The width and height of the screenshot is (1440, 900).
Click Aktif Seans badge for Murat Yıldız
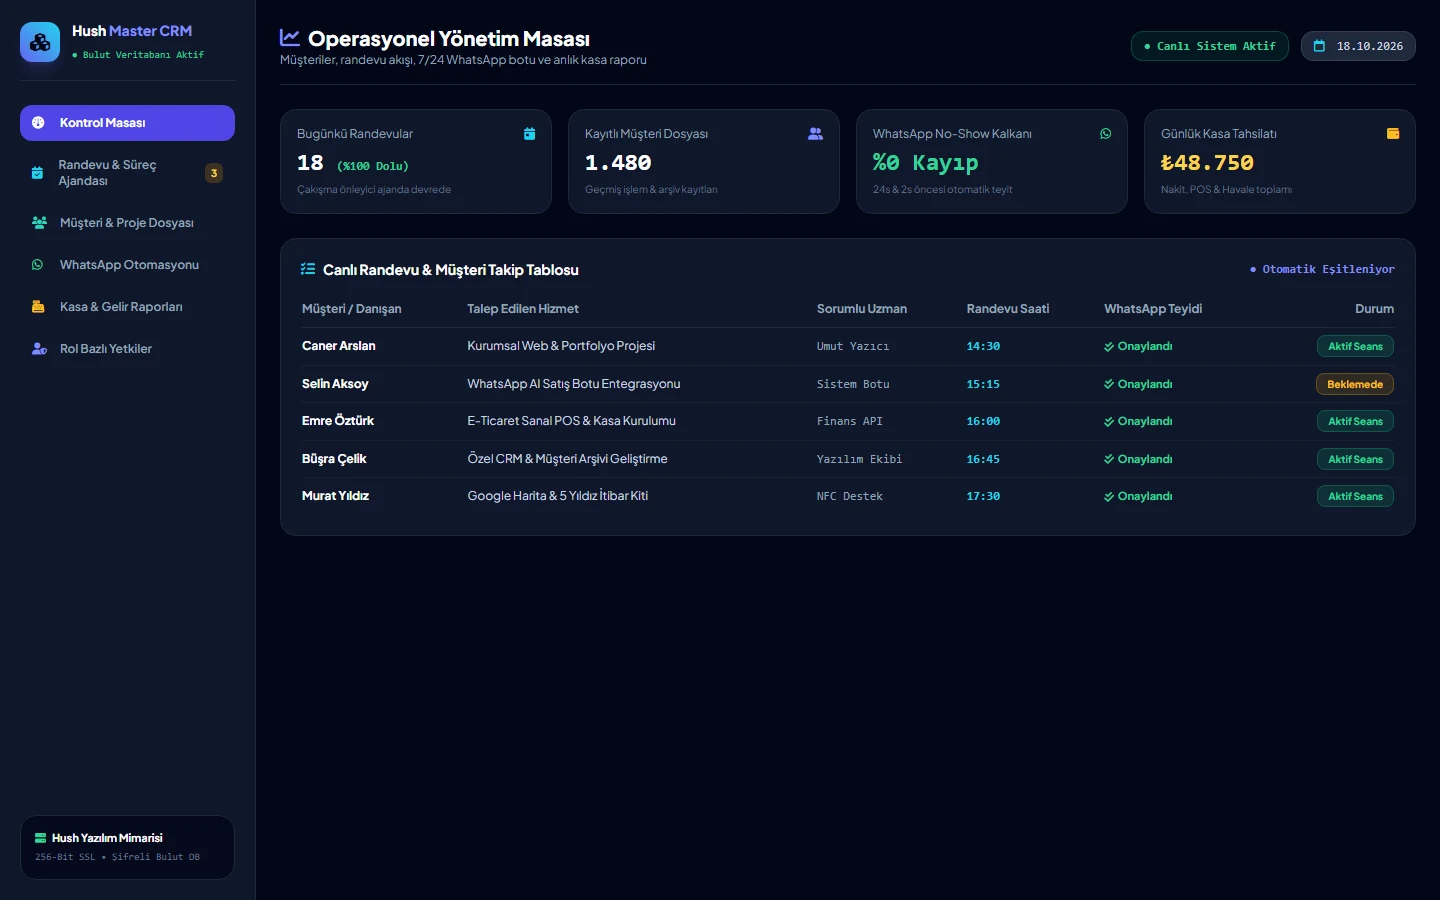[x=1355, y=496]
